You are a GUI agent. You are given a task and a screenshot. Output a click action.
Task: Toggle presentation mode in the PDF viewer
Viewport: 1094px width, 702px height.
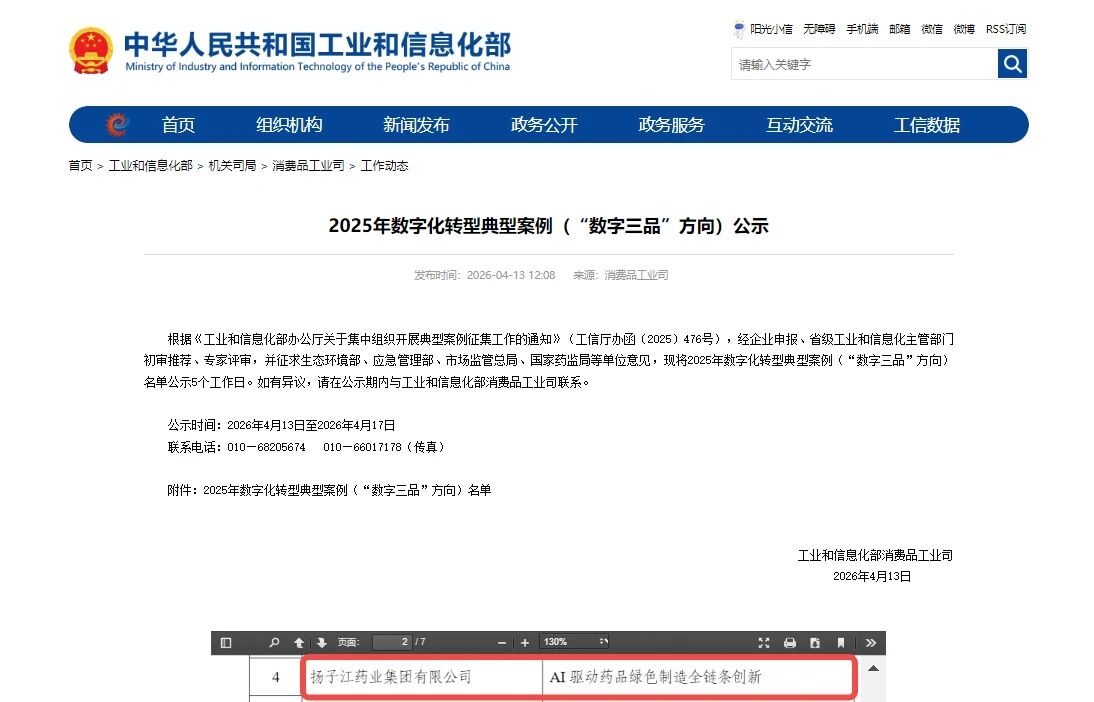point(764,642)
